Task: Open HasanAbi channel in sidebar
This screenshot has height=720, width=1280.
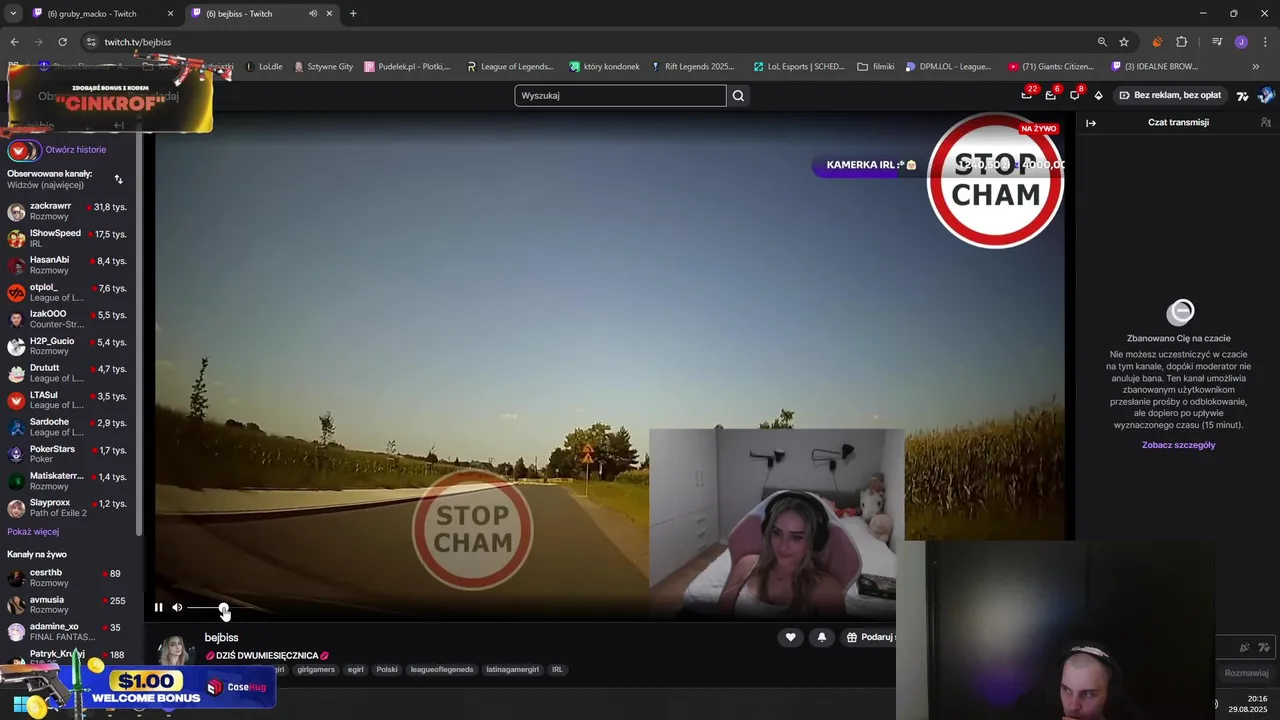Action: point(68,265)
